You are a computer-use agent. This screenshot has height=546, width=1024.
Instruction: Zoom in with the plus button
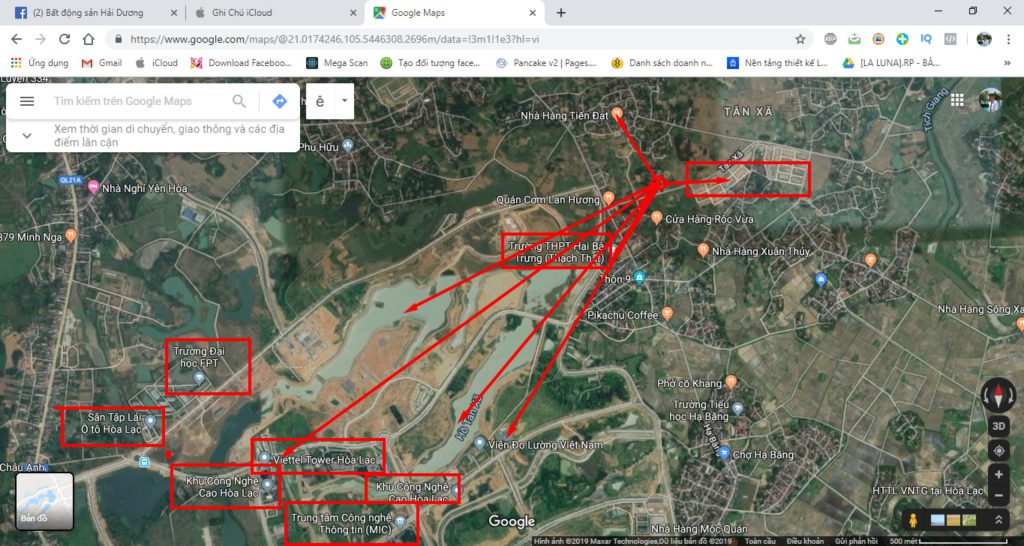tap(998, 474)
